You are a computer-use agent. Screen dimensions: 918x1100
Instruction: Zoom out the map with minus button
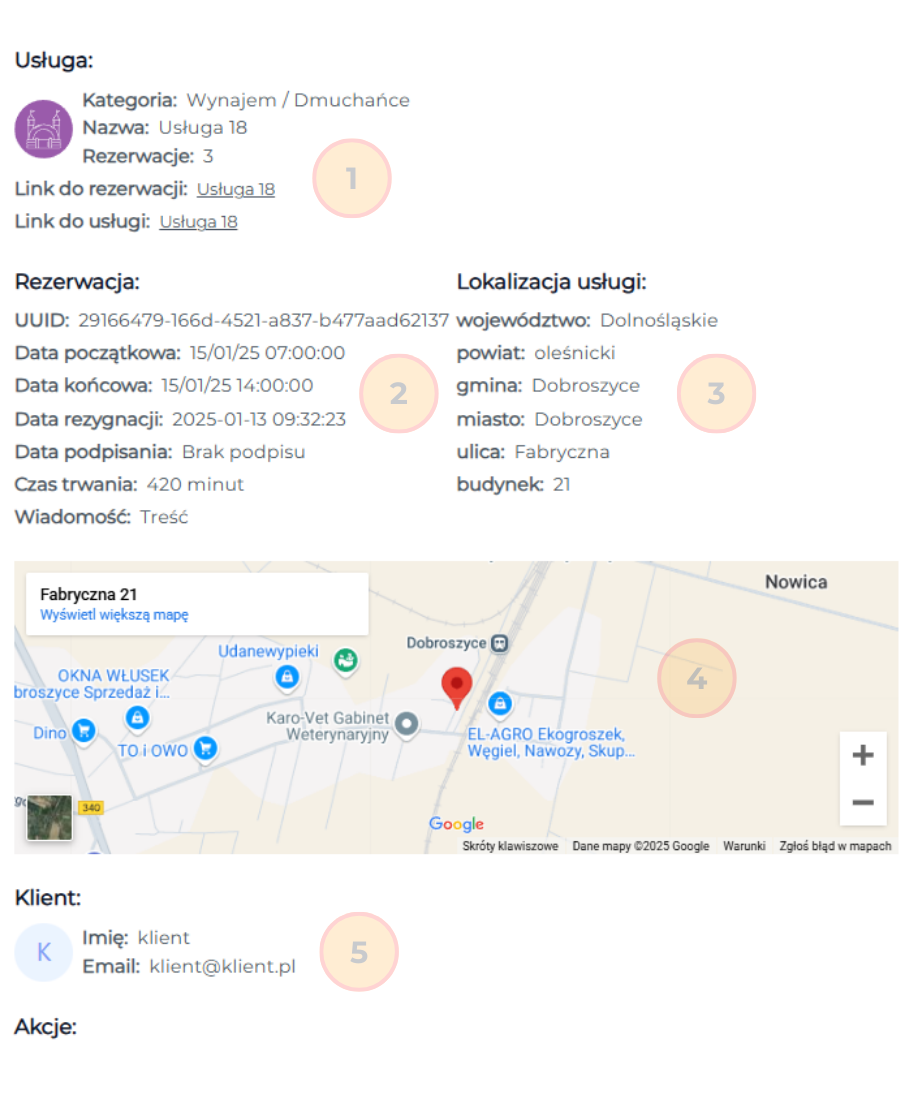click(862, 803)
